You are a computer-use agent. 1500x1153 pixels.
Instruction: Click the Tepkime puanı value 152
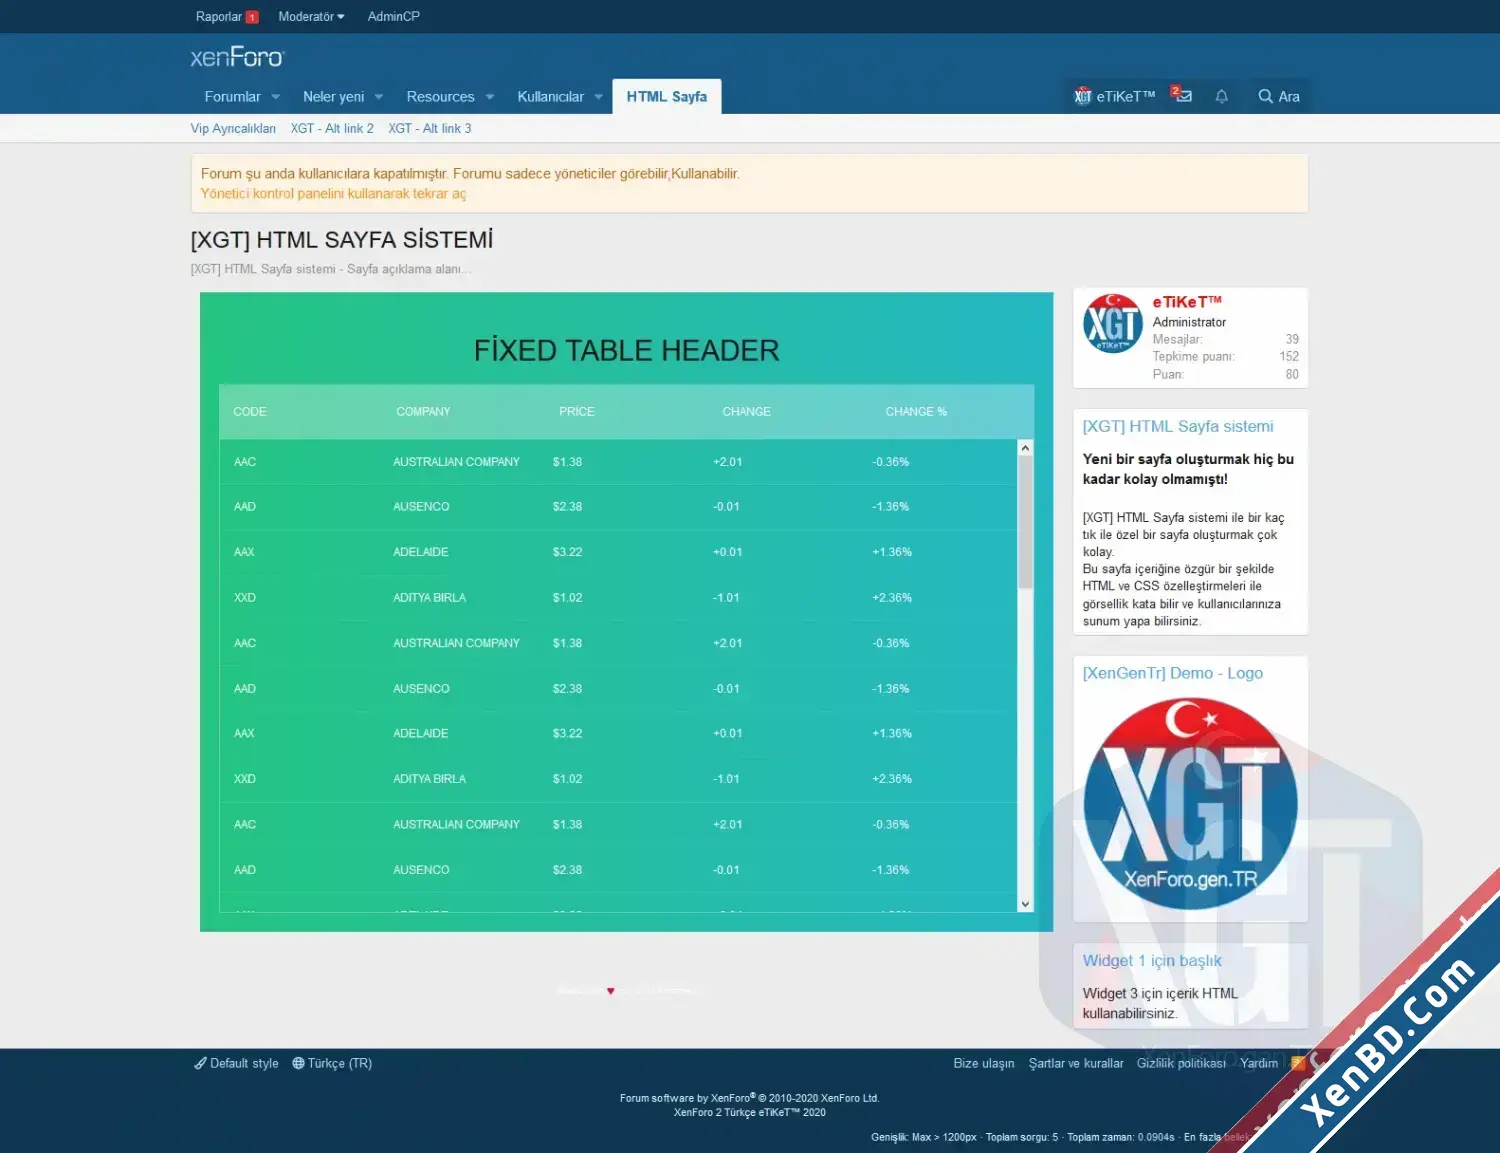click(1289, 357)
